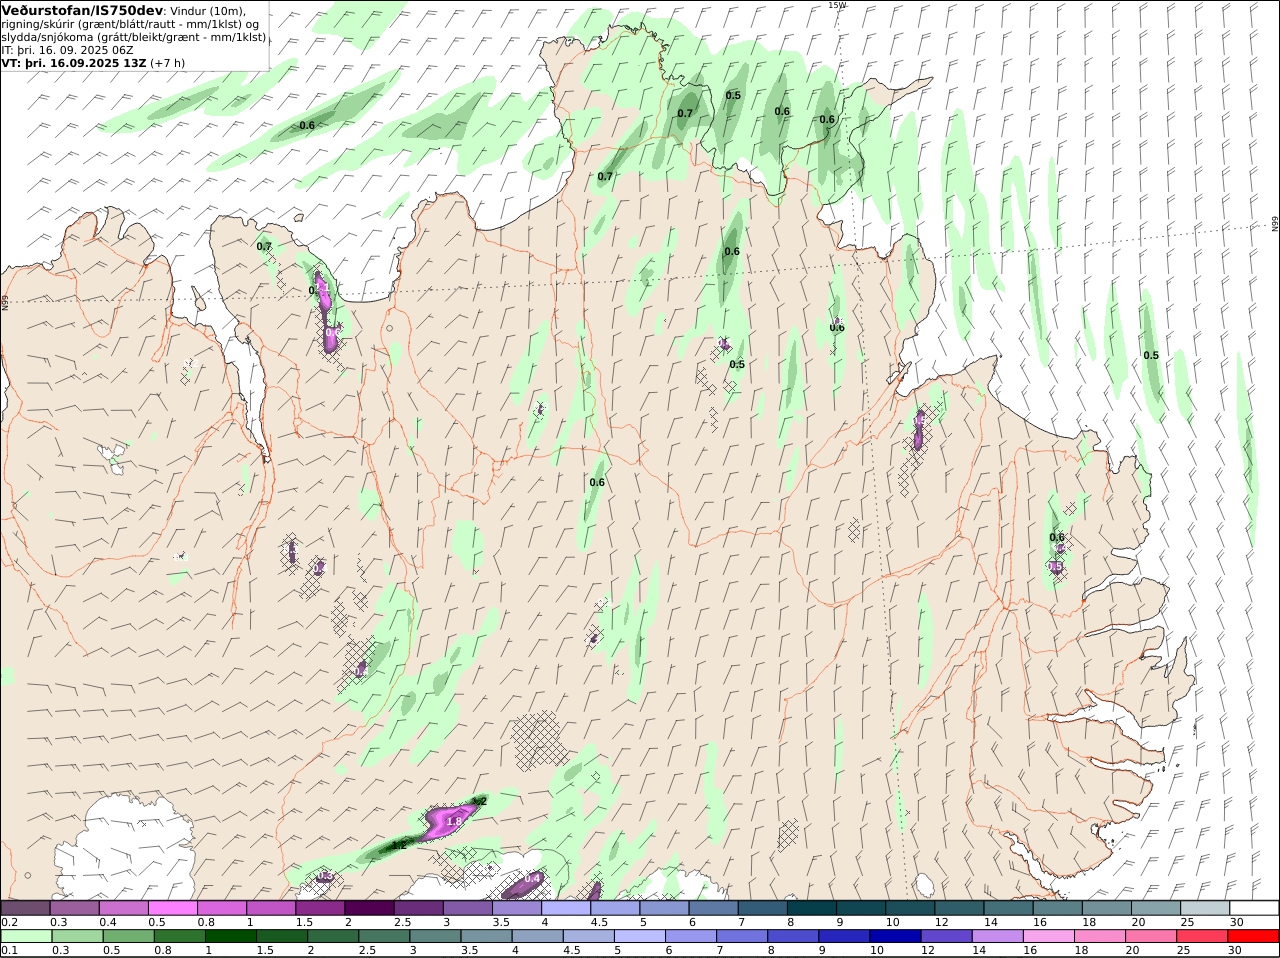Select the 30 bright red swatch in the rain legend

click(x=1252, y=936)
